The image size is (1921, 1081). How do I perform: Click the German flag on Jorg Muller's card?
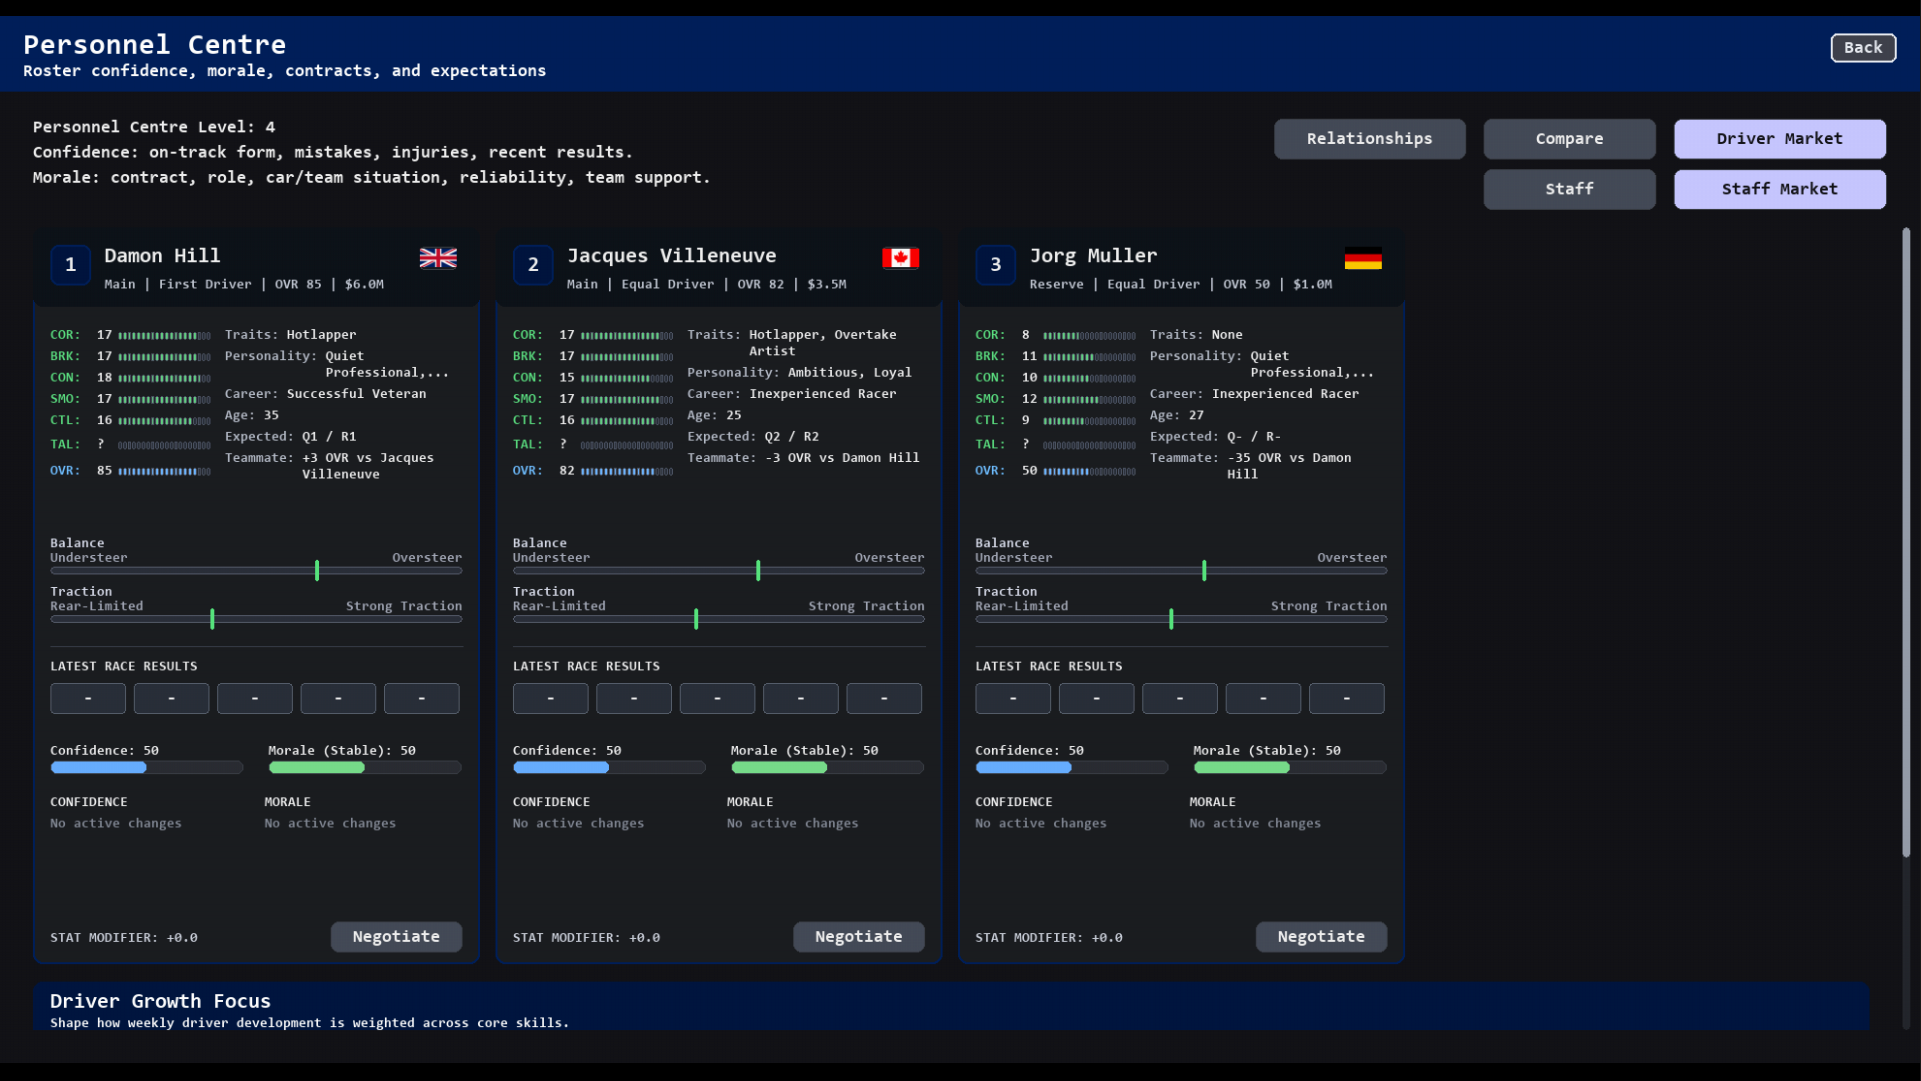1363,258
